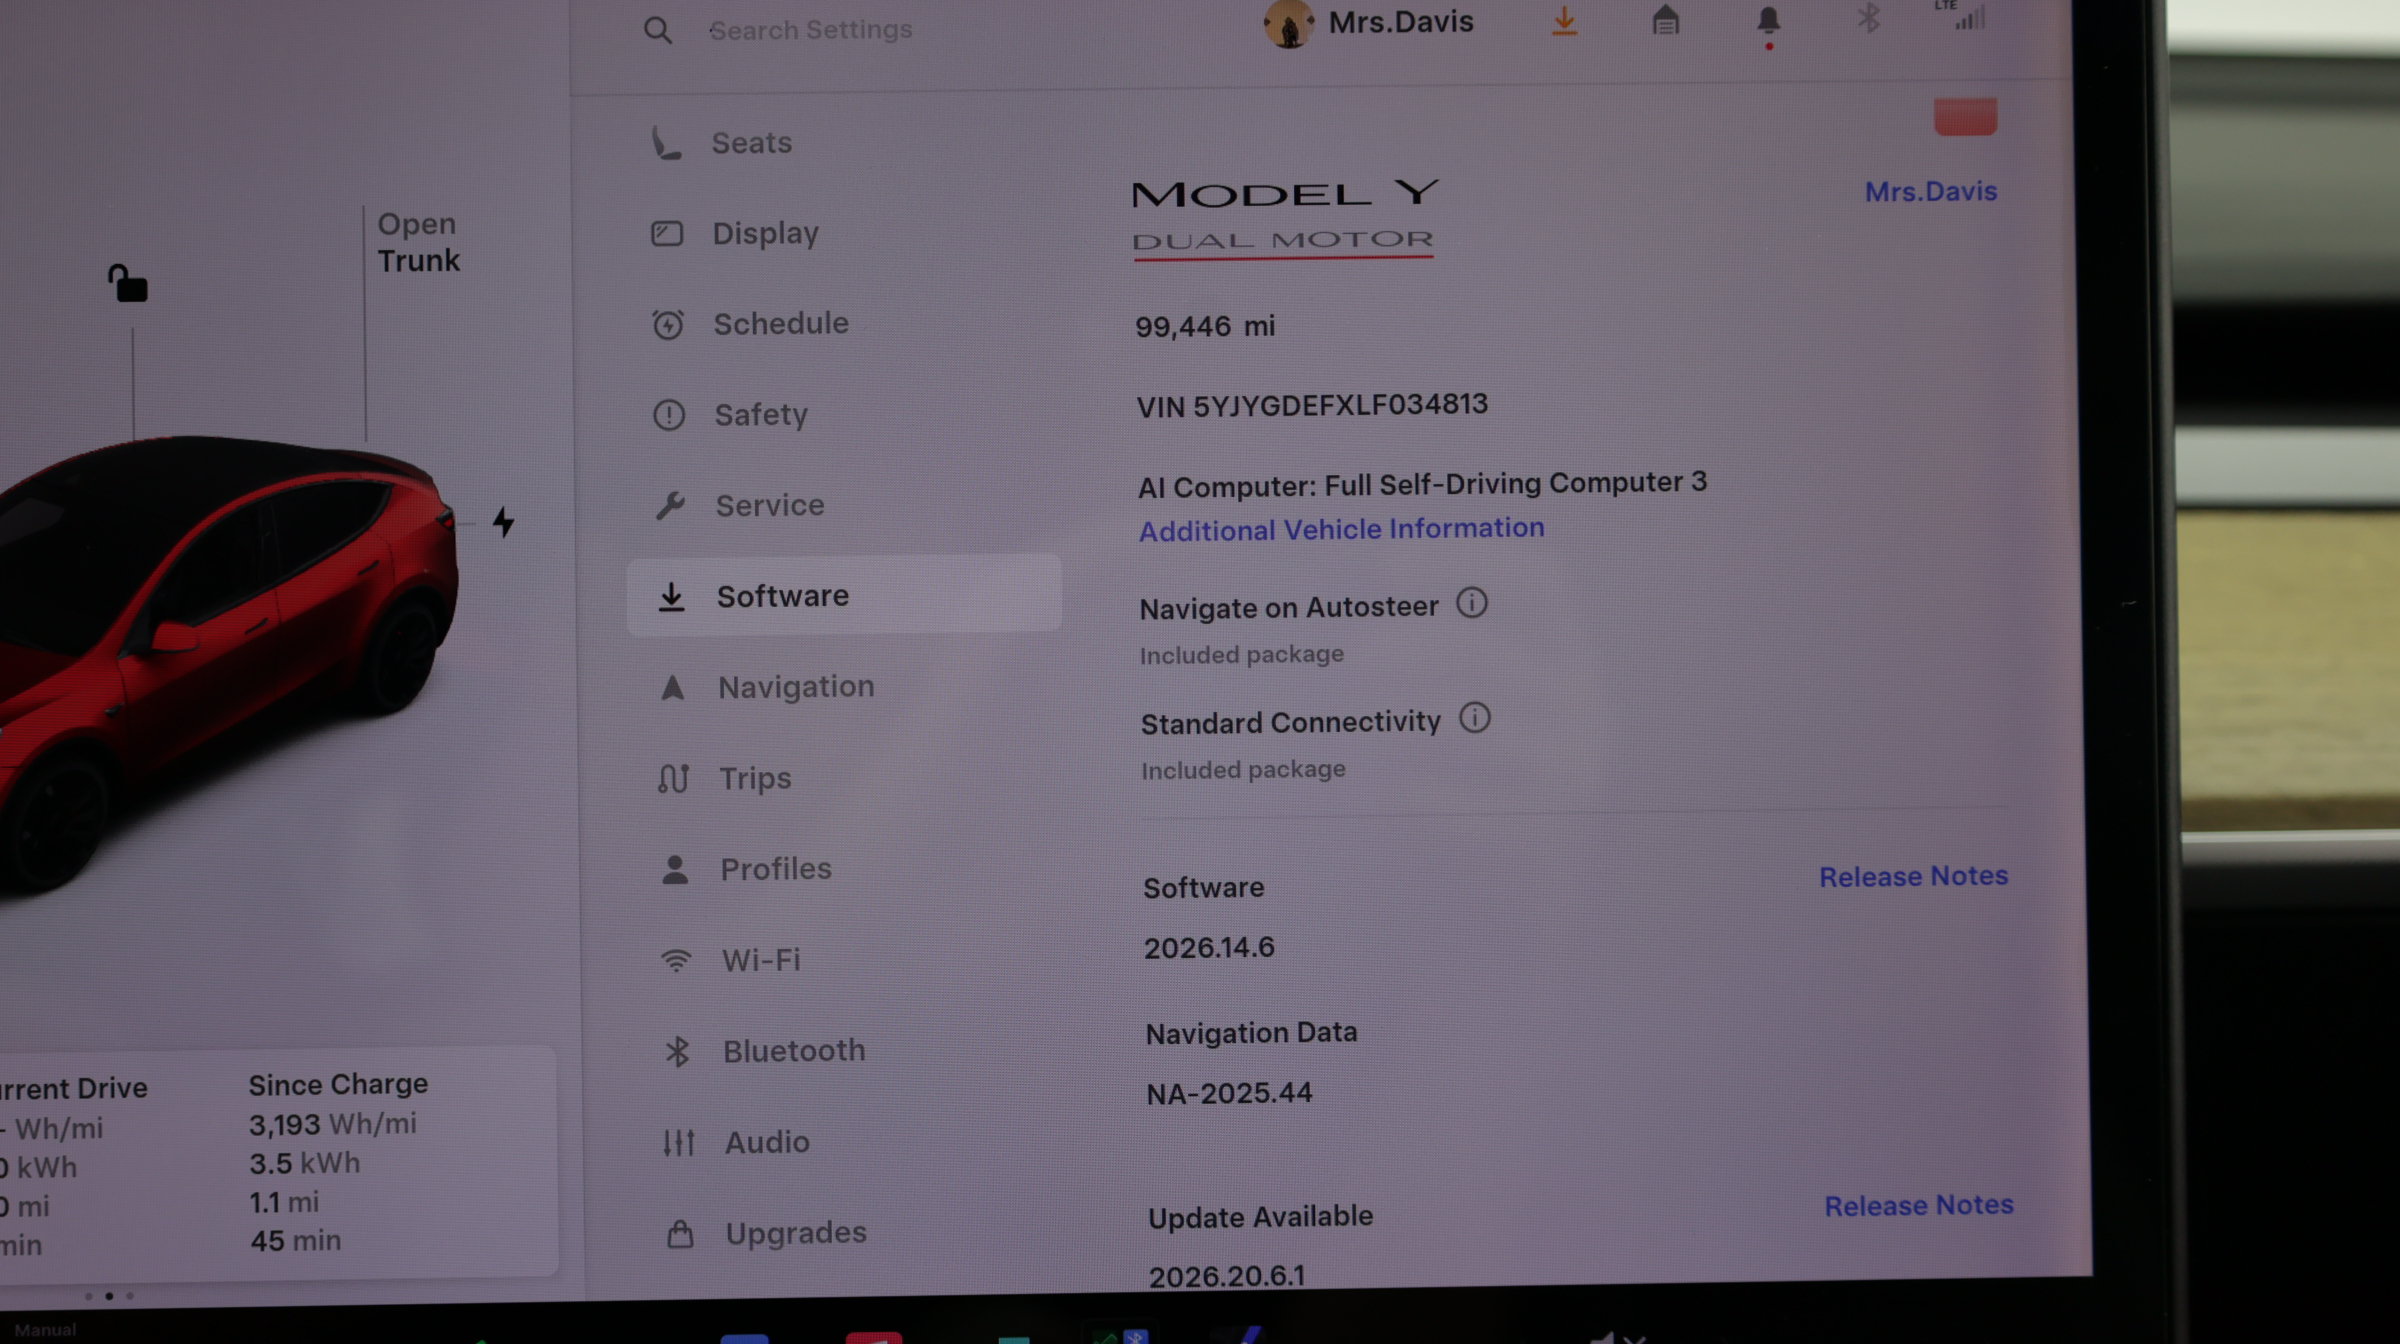This screenshot has height=1344, width=2400.
Task: Tap the LTE signal strength icon
Action: 1964,15
